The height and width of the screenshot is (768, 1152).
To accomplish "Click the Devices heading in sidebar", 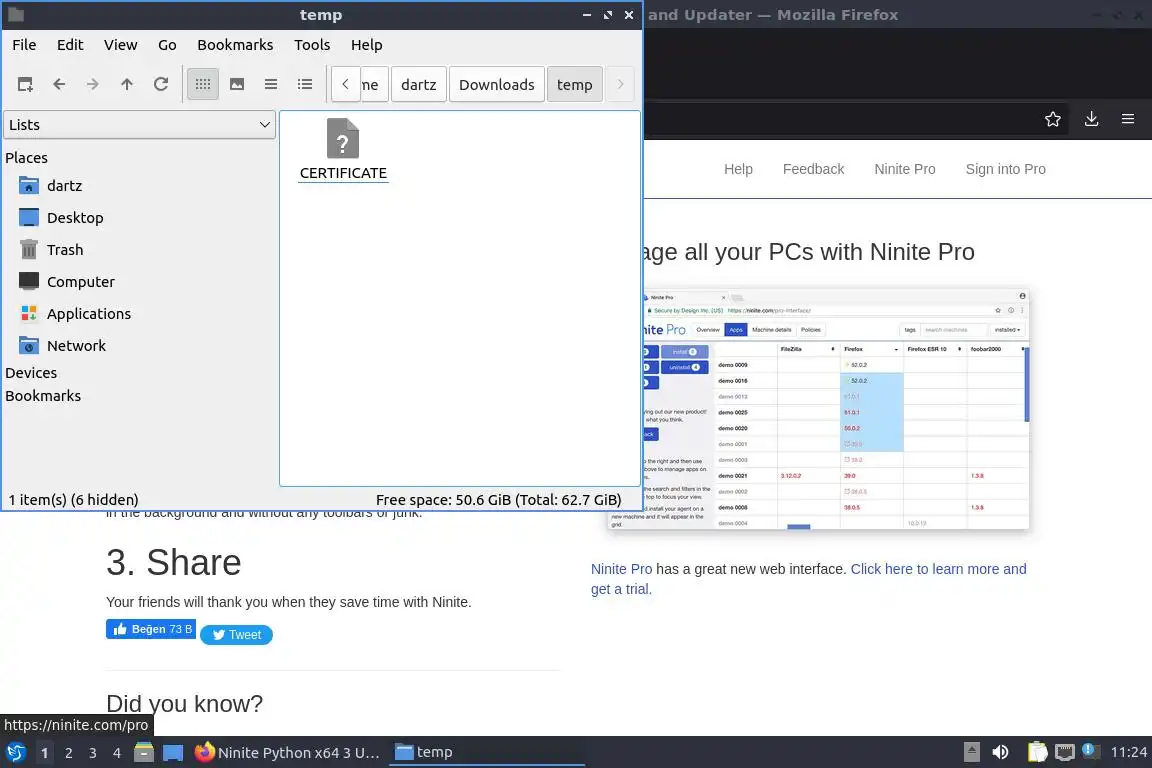I will click(31, 373).
